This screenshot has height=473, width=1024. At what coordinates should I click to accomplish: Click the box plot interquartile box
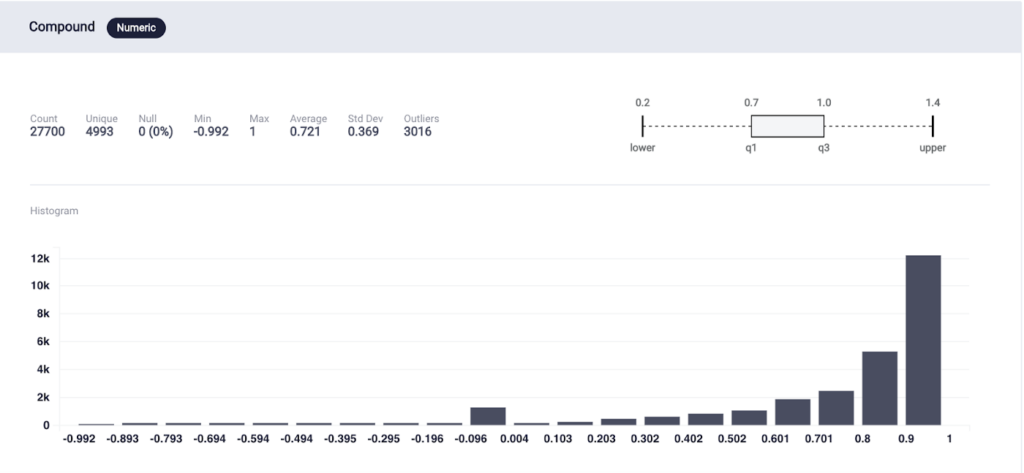pos(788,126)
